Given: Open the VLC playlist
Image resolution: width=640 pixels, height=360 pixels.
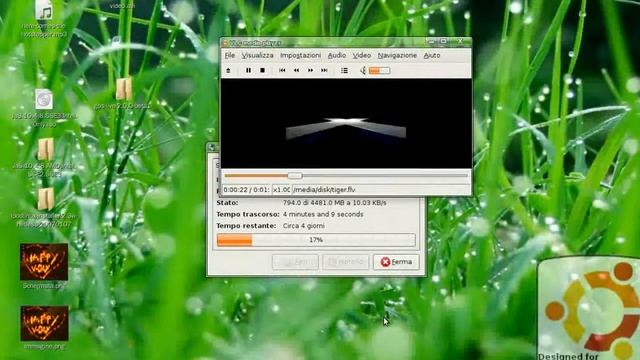Looking at the screenshot, I should click(x=344, y=71).
